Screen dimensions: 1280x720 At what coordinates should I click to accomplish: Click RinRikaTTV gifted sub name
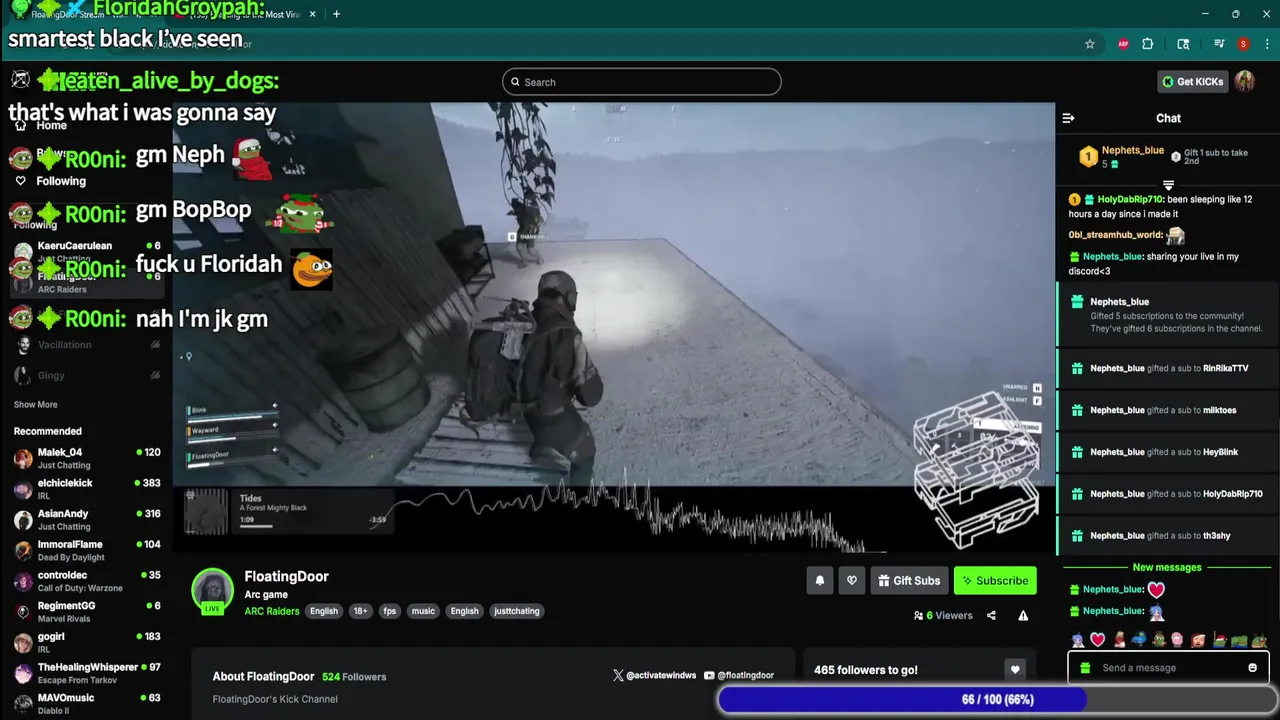(x=1226, y=368)
